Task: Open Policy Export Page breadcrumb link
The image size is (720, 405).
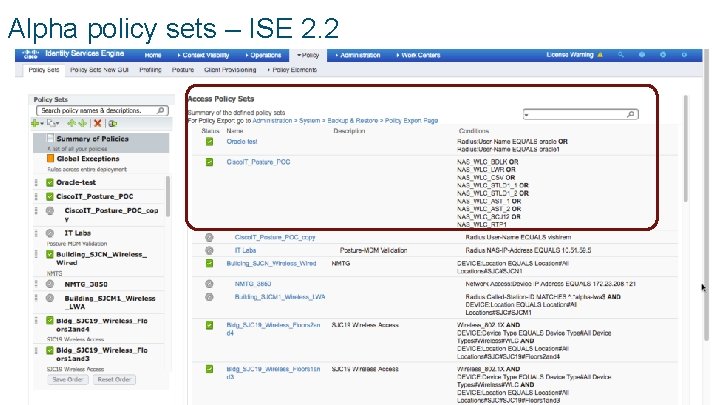Action: 411,120
